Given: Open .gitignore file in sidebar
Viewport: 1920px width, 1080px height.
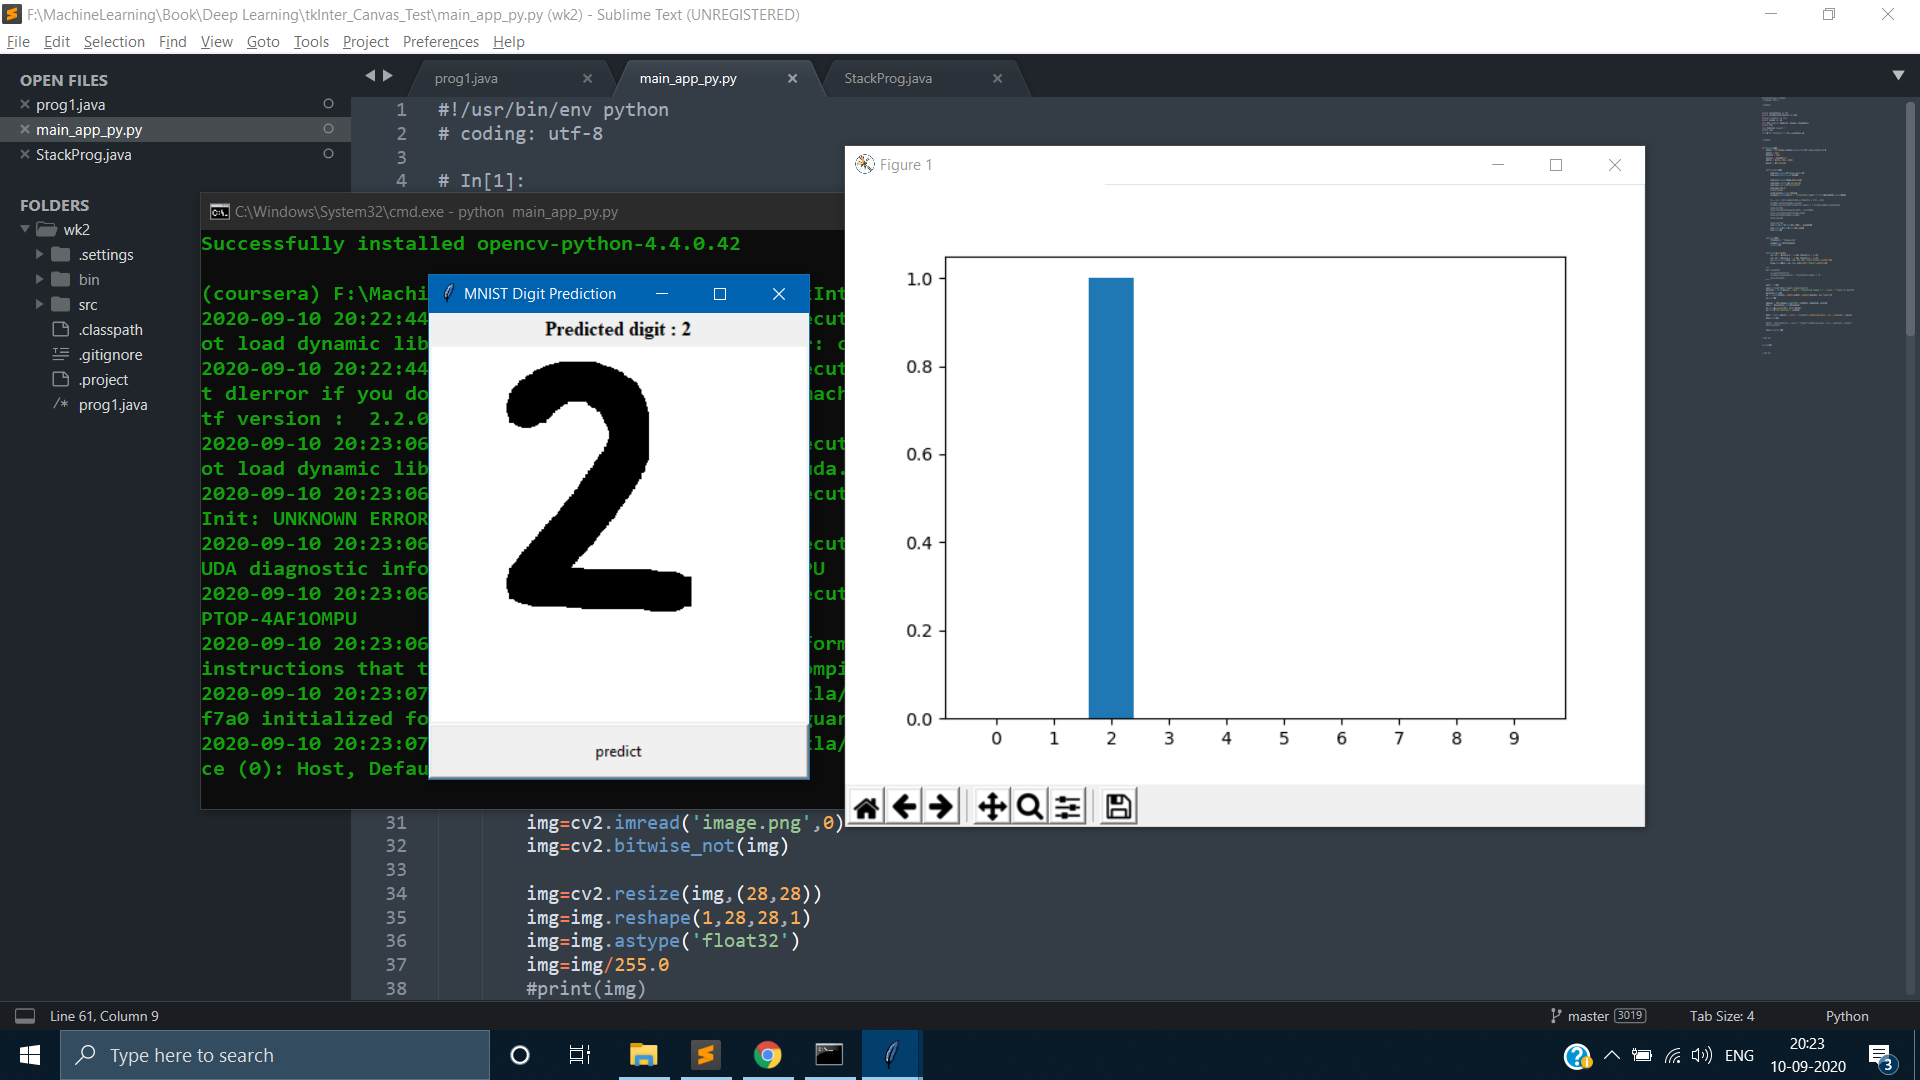Looking at the screenshot, I should click(x=110, y=354).
